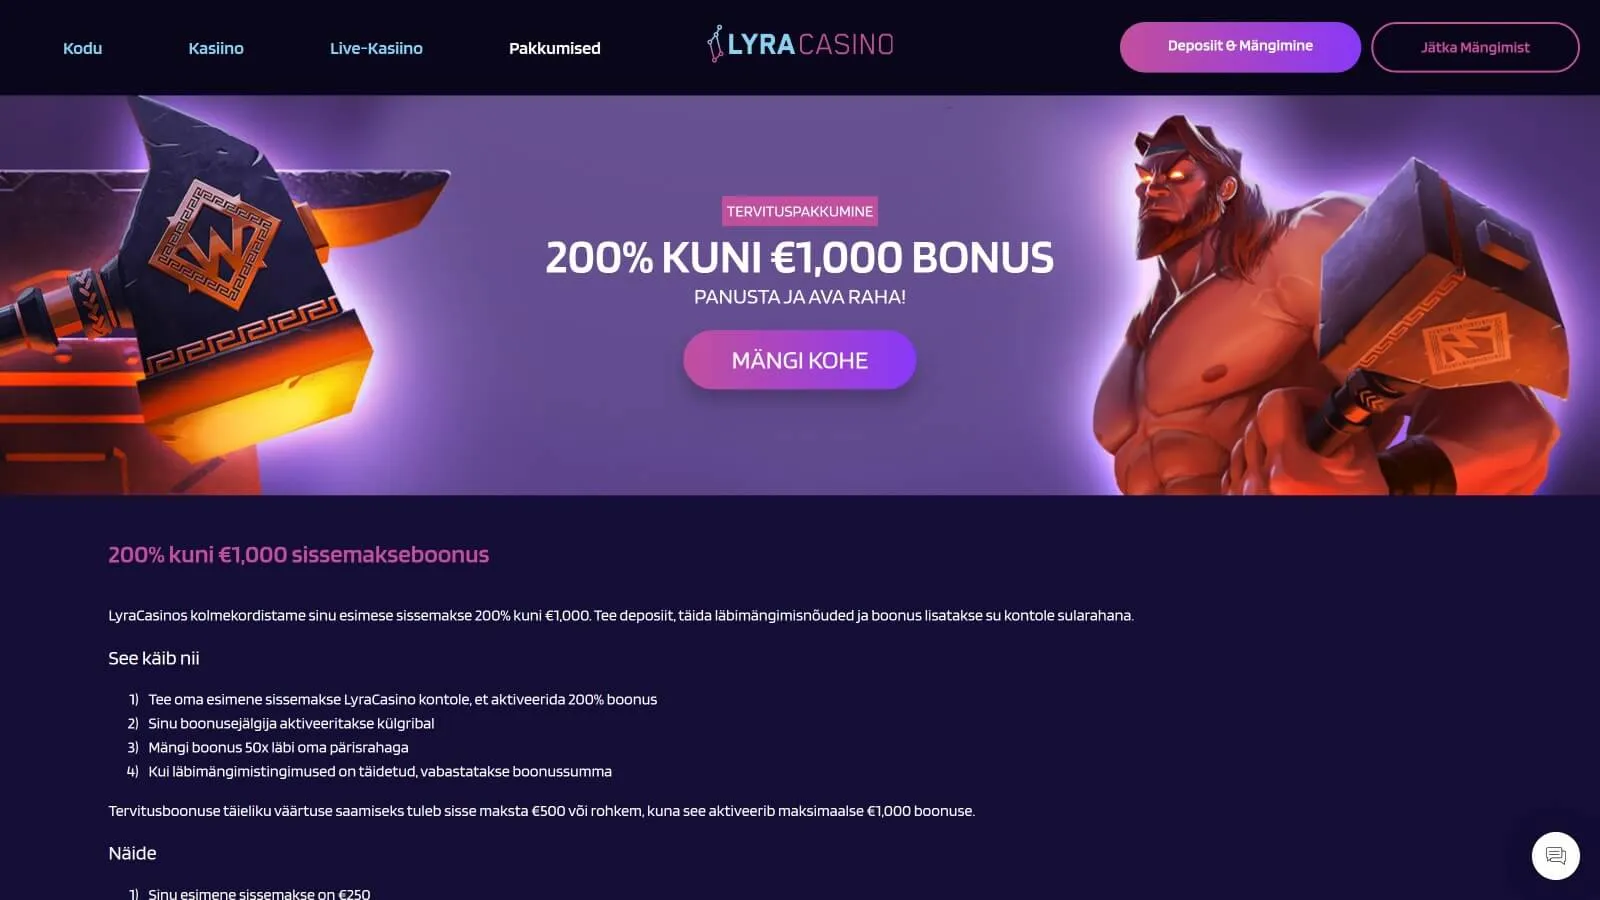Click the 200% KUNI €1,000 BONUS headline

(x=799, y=258)
